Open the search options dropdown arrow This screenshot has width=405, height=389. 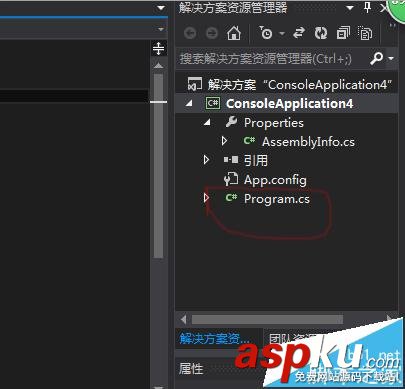[x=391, y=58]
